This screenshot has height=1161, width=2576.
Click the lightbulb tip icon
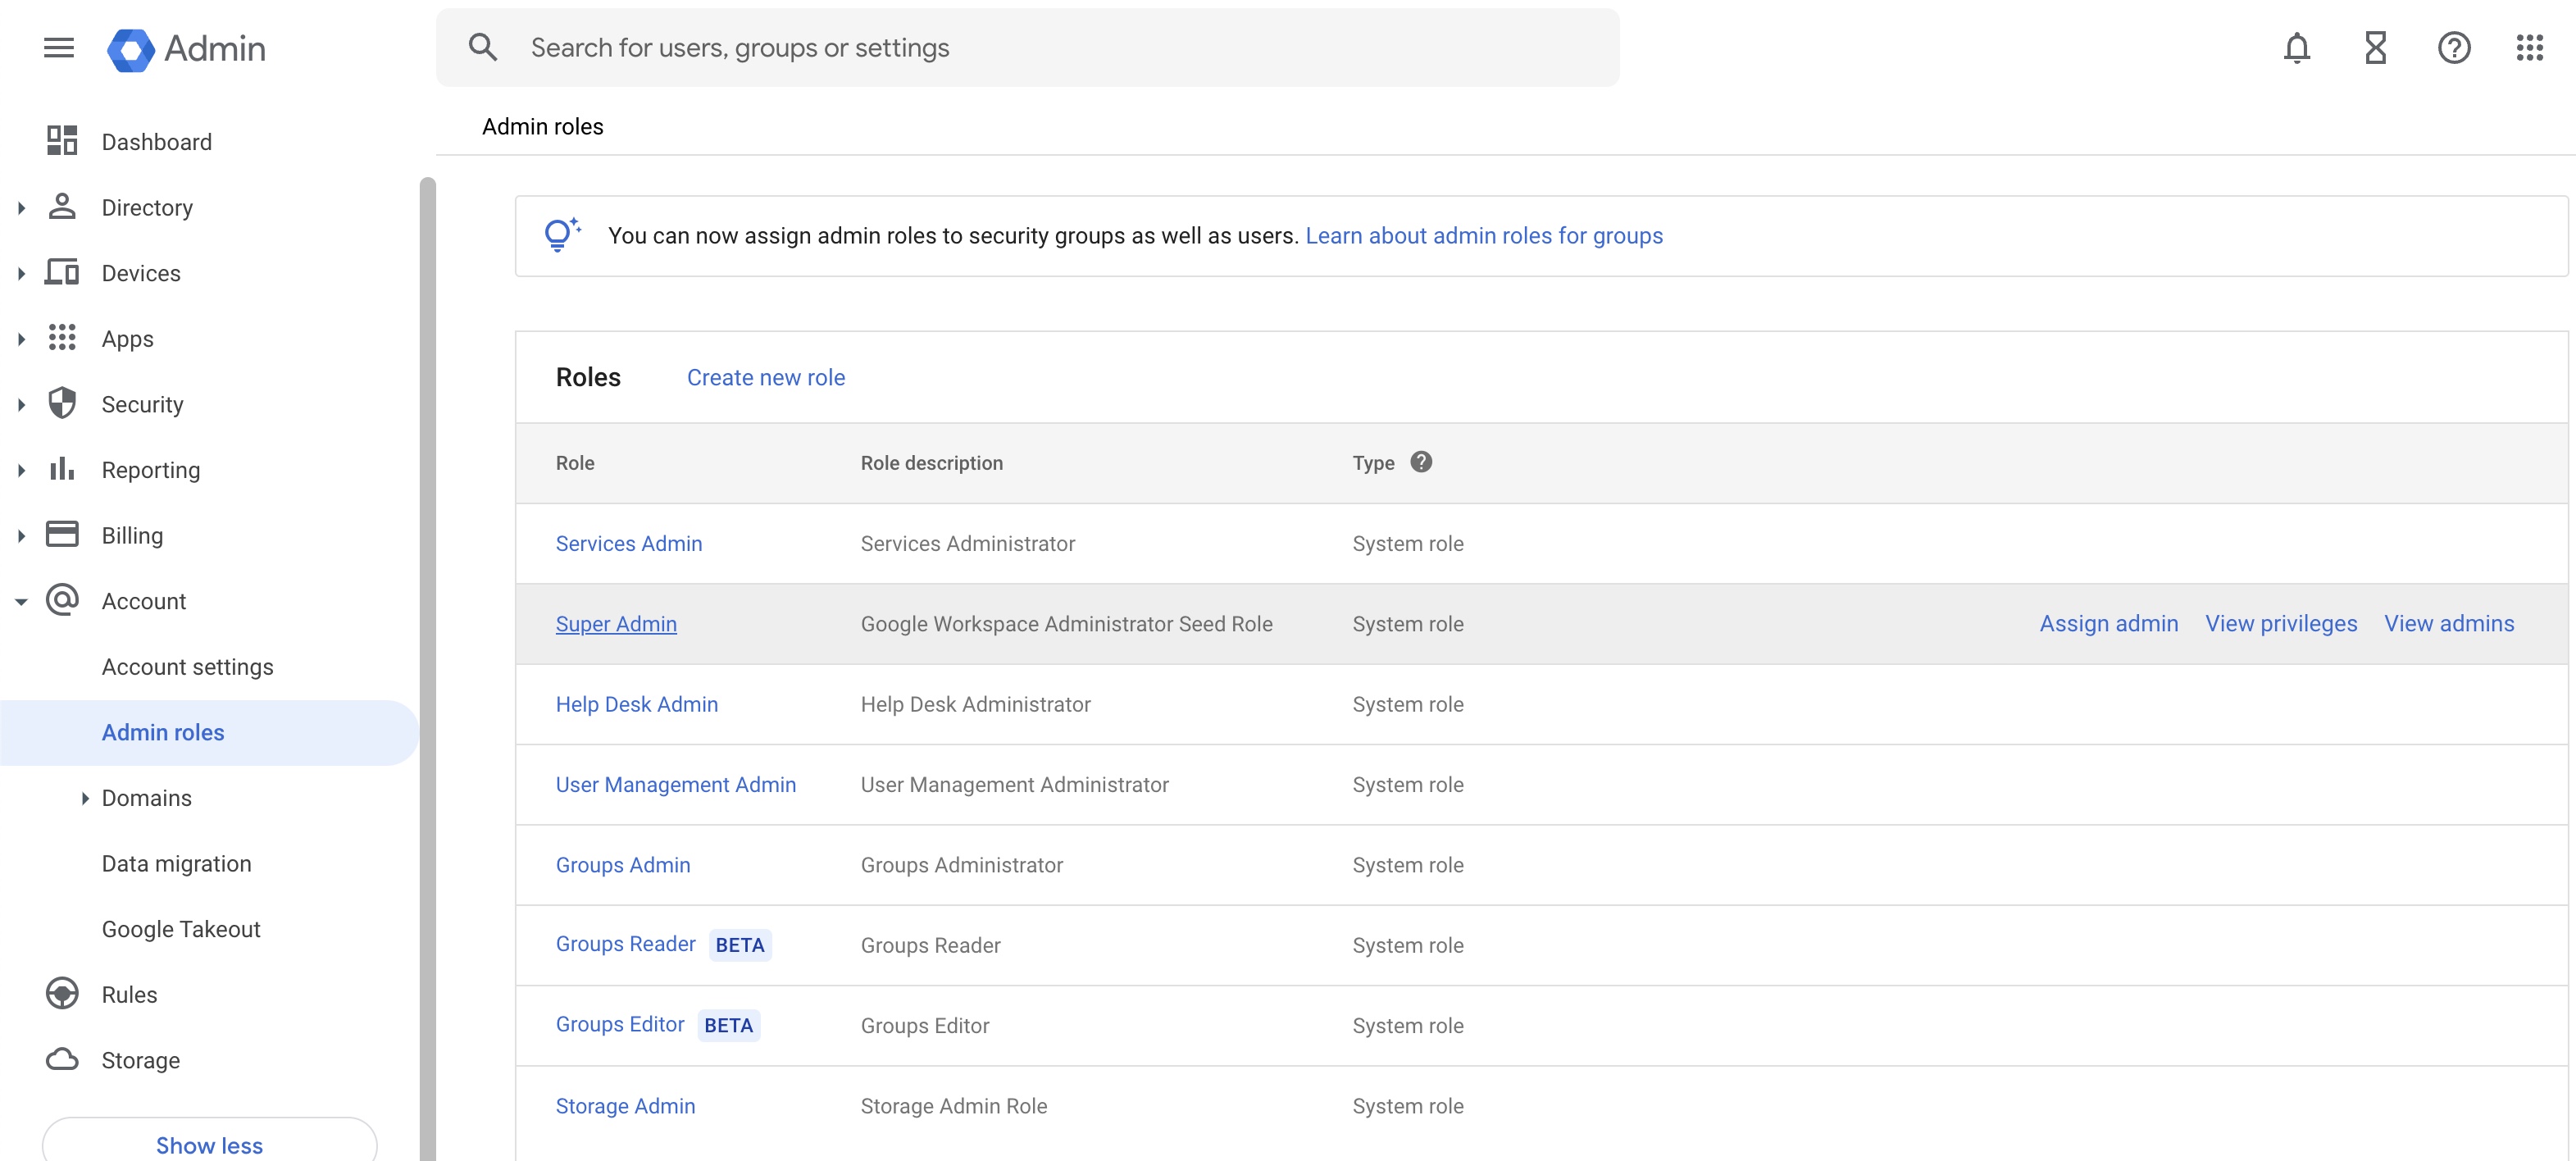point(562,235)
